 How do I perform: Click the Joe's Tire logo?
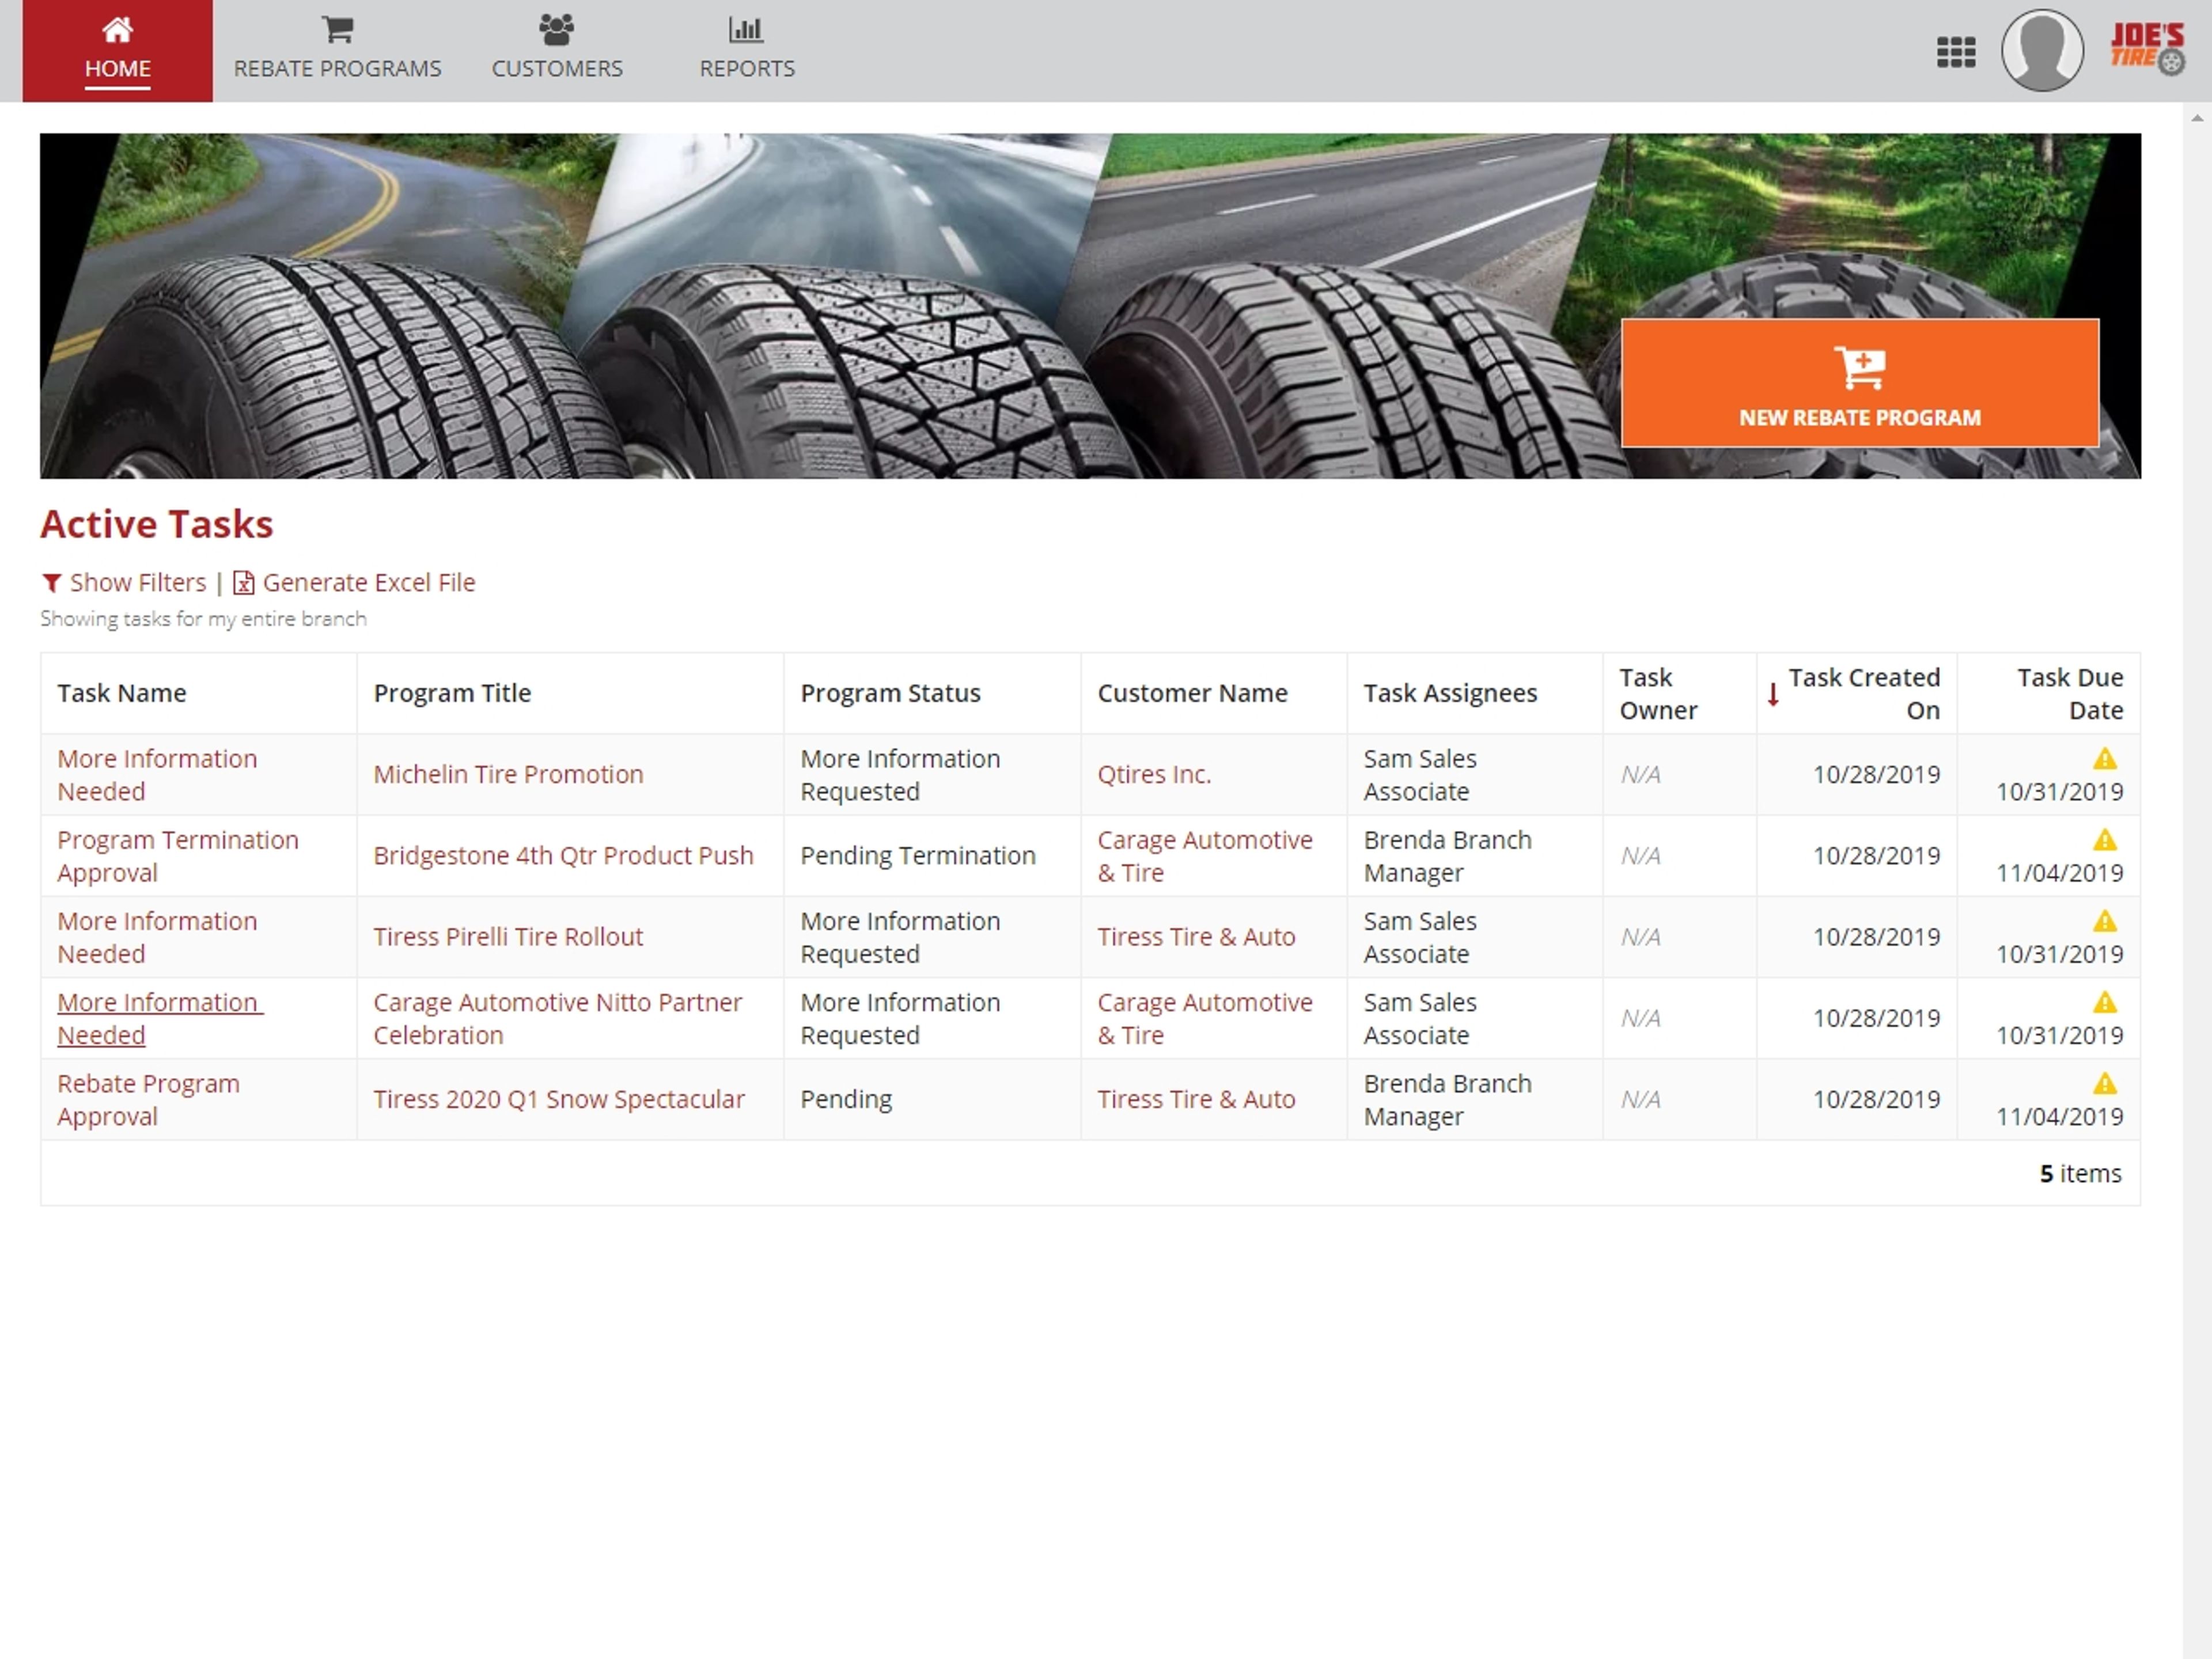2147,48
